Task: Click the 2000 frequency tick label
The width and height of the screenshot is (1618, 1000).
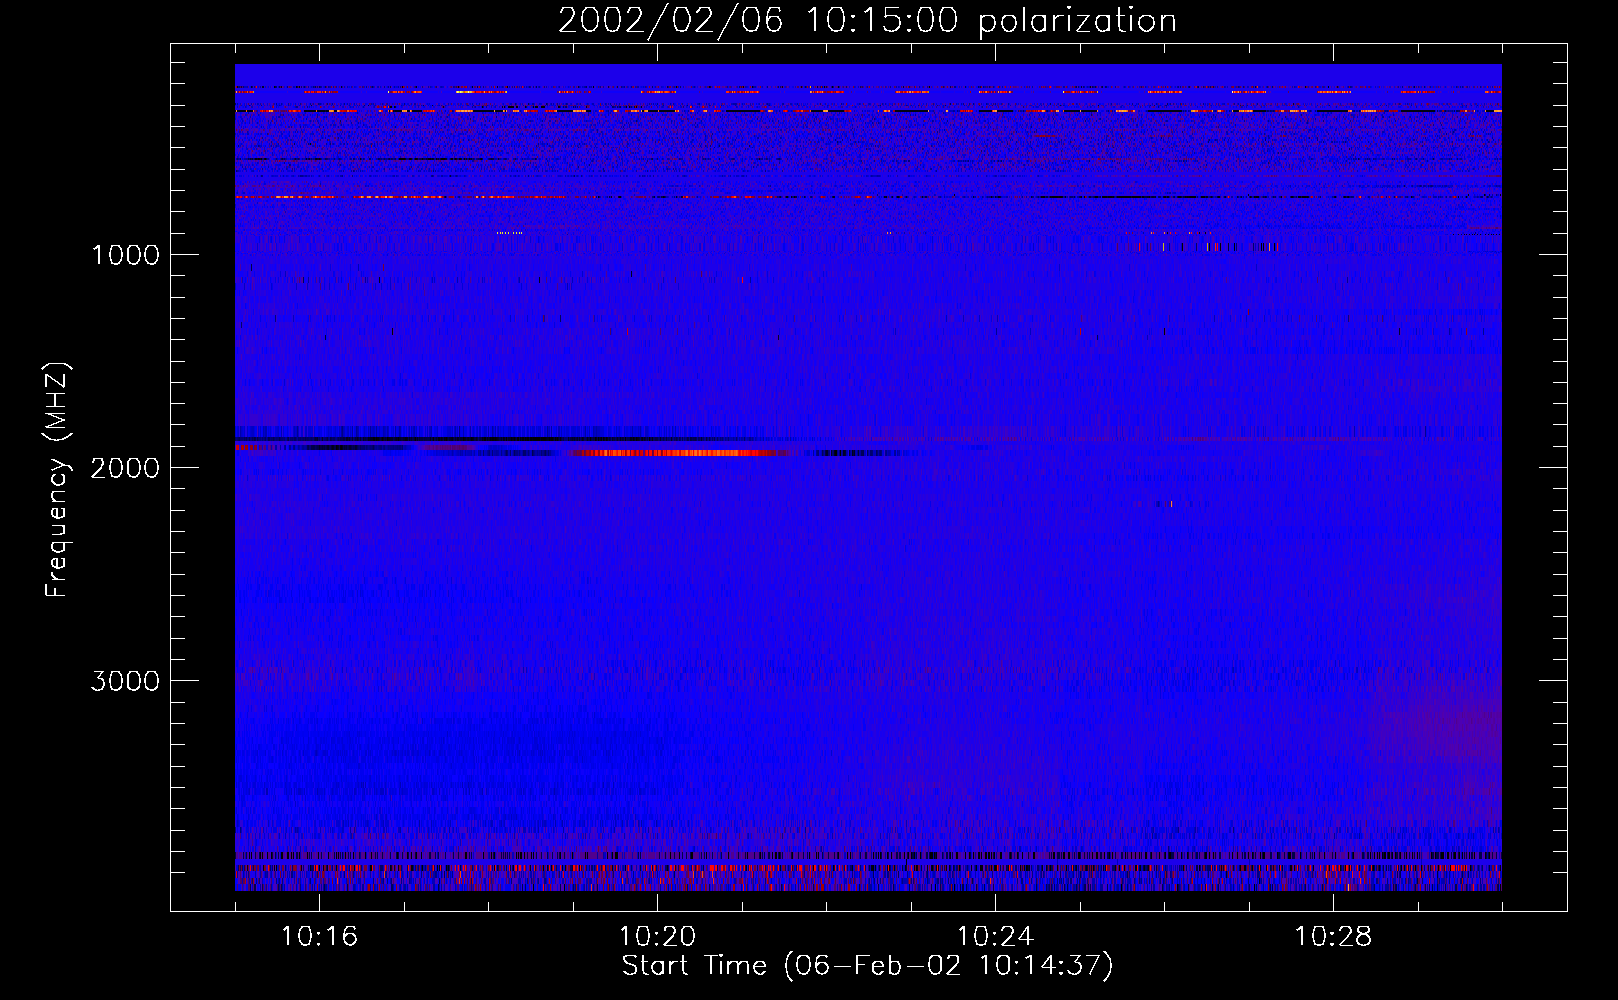Action: (x=125, y=468)
